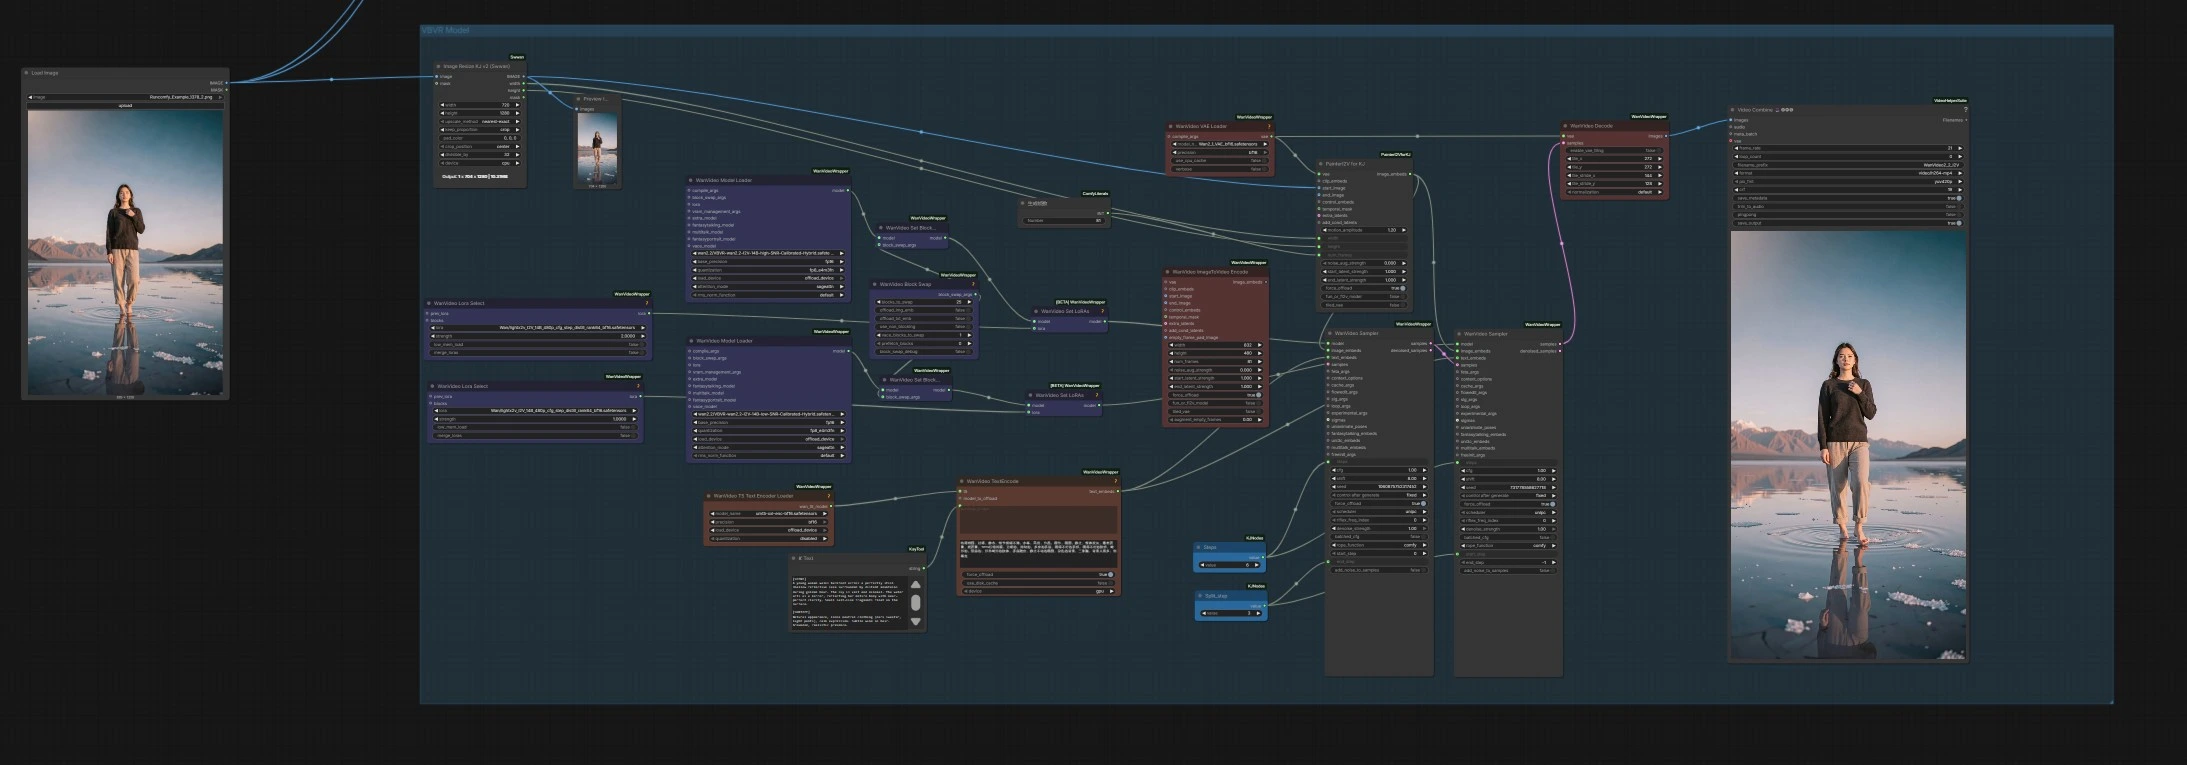Viewport: 2187px width, 765px height.
Task: Click upload button in Load Image node
Action: click(125, 105)
